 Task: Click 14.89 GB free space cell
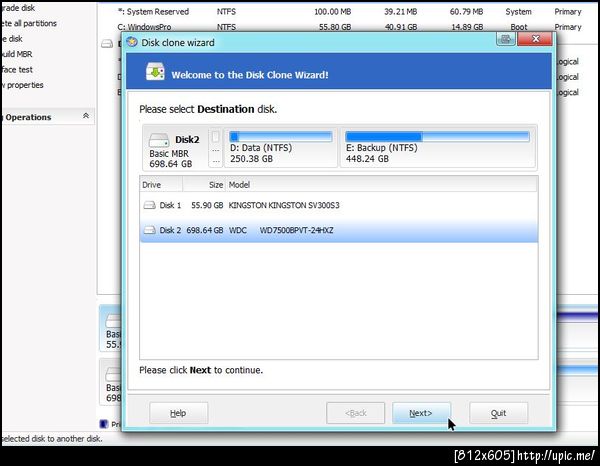467,27
